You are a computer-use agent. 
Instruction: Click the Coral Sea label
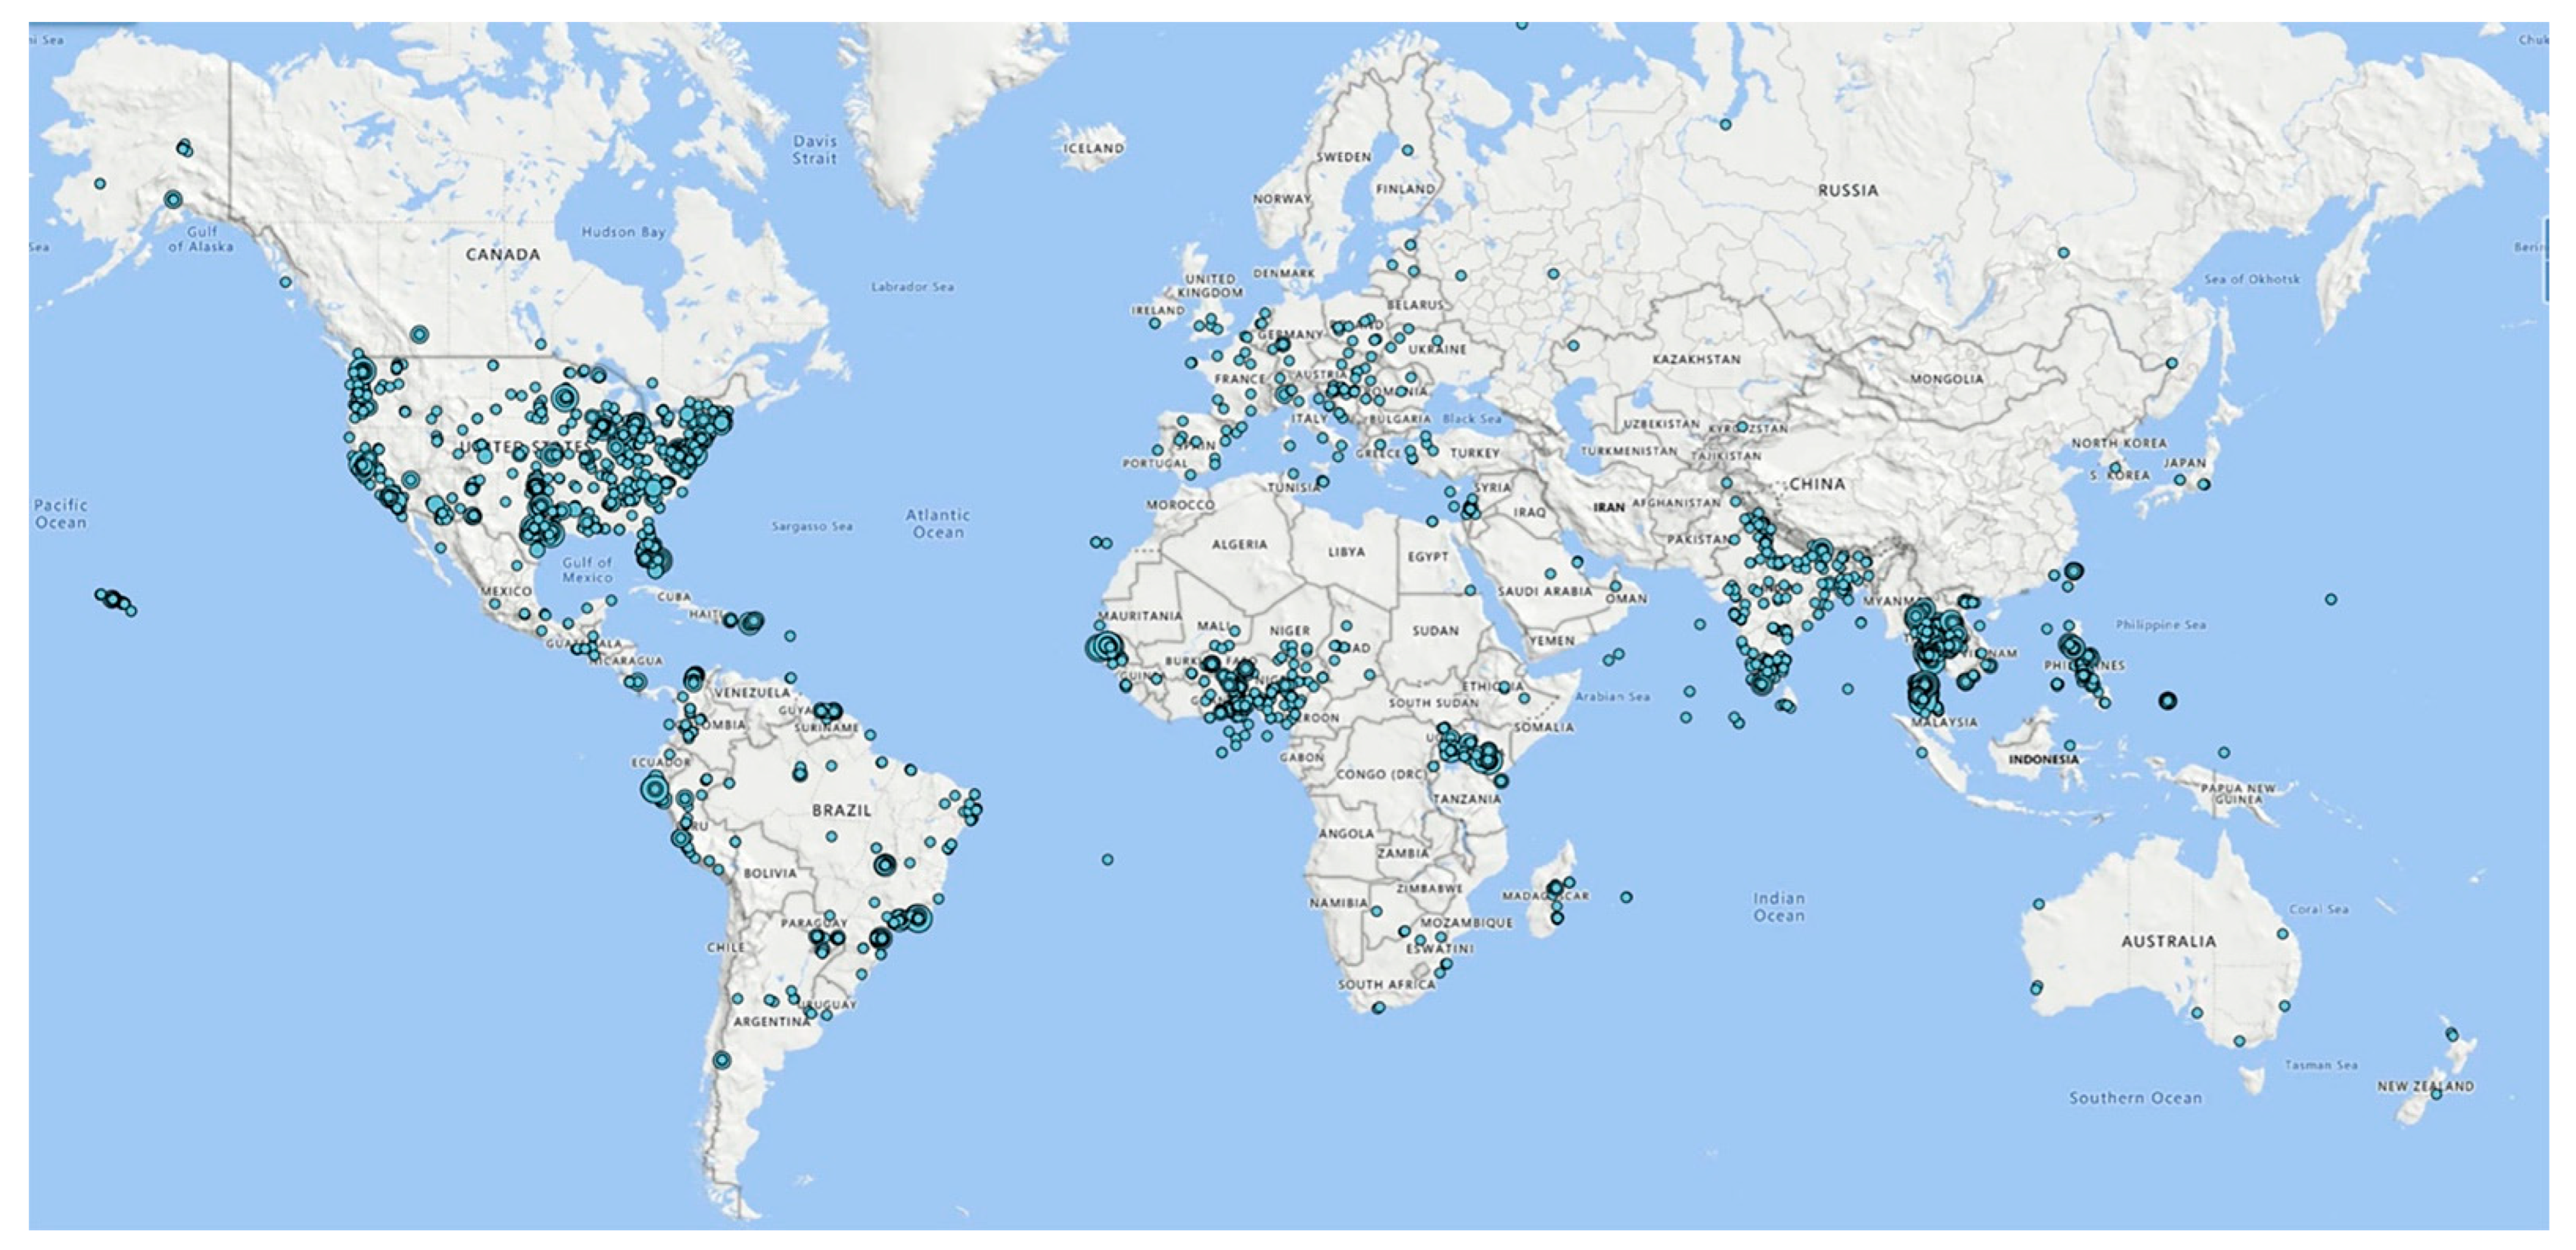pyautogui.click(x=2319, y=909)
